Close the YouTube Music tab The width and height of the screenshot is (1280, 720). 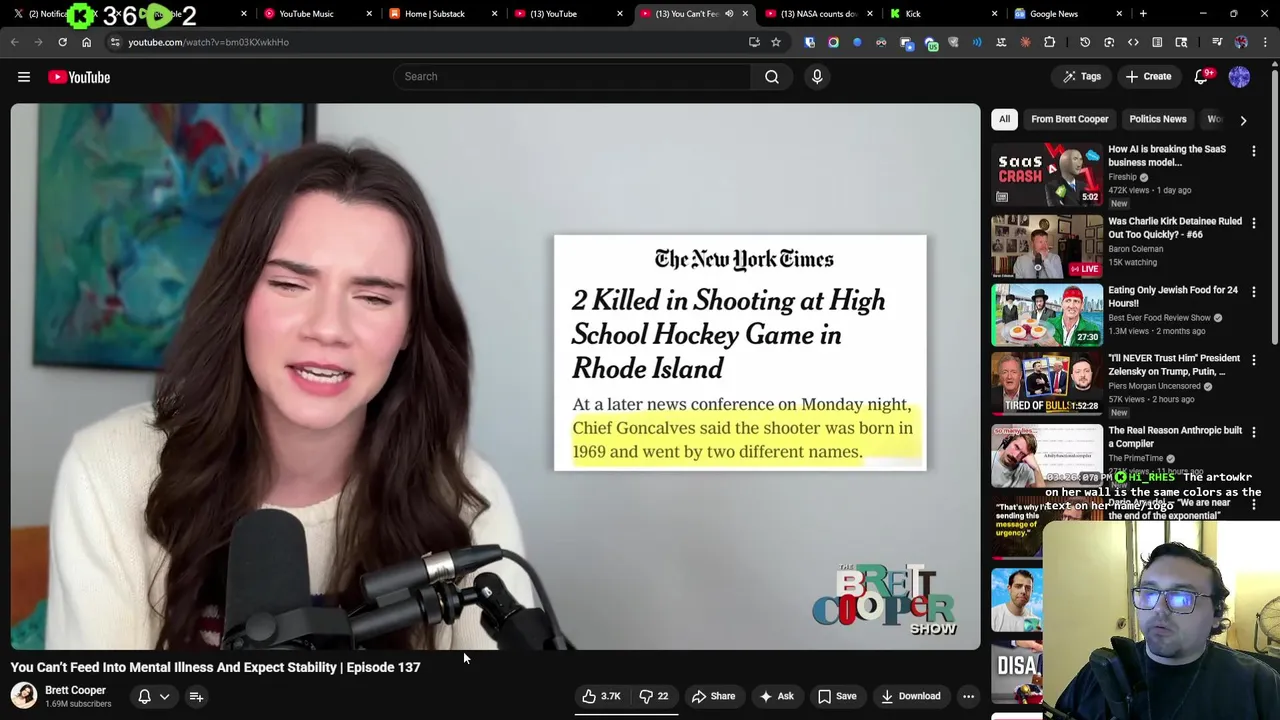[x=369, y=14]
